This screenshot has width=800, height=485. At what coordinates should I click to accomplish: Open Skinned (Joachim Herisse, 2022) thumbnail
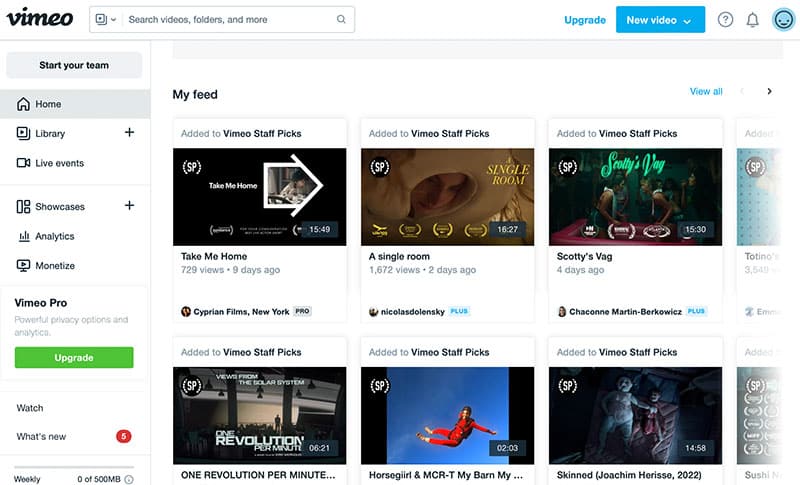(635, 415)
